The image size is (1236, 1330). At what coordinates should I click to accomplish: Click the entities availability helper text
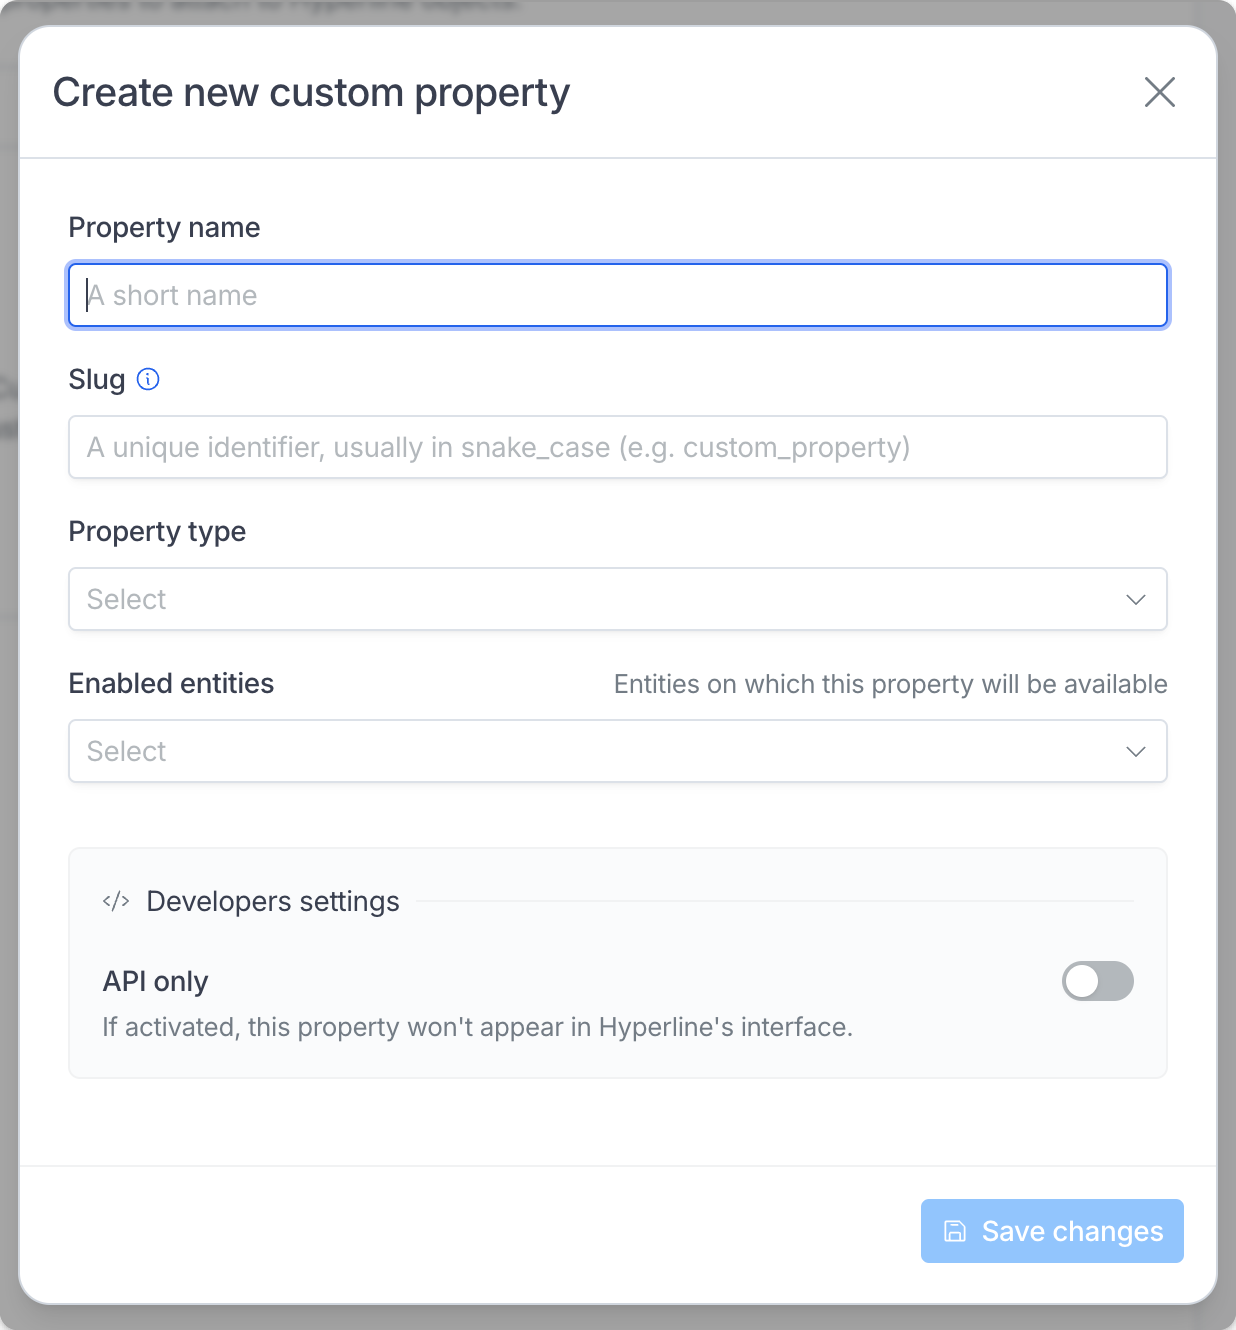click(890, 684)
